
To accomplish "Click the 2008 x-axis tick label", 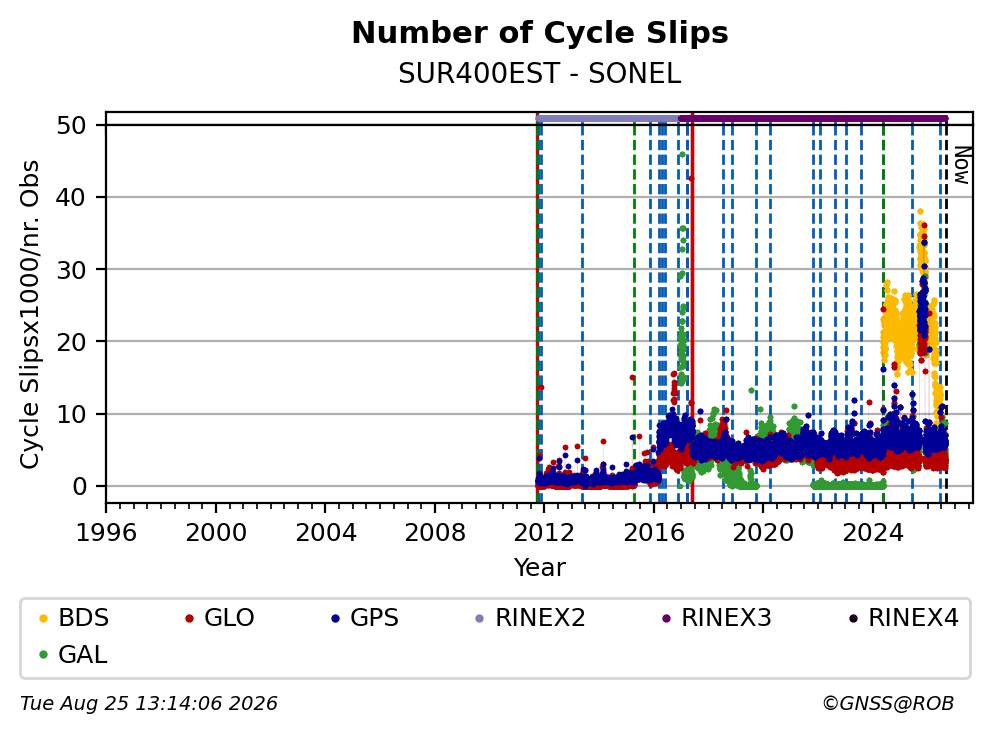I will [435, 533].
